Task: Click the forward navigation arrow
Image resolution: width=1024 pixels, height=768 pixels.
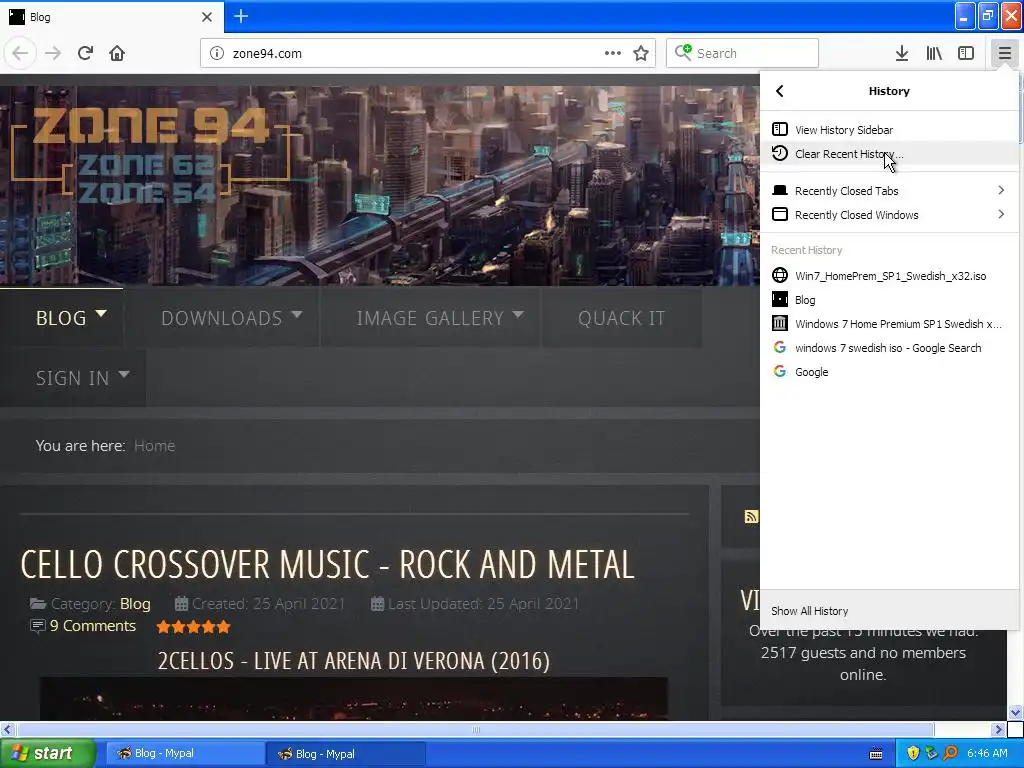Action: 53,53
